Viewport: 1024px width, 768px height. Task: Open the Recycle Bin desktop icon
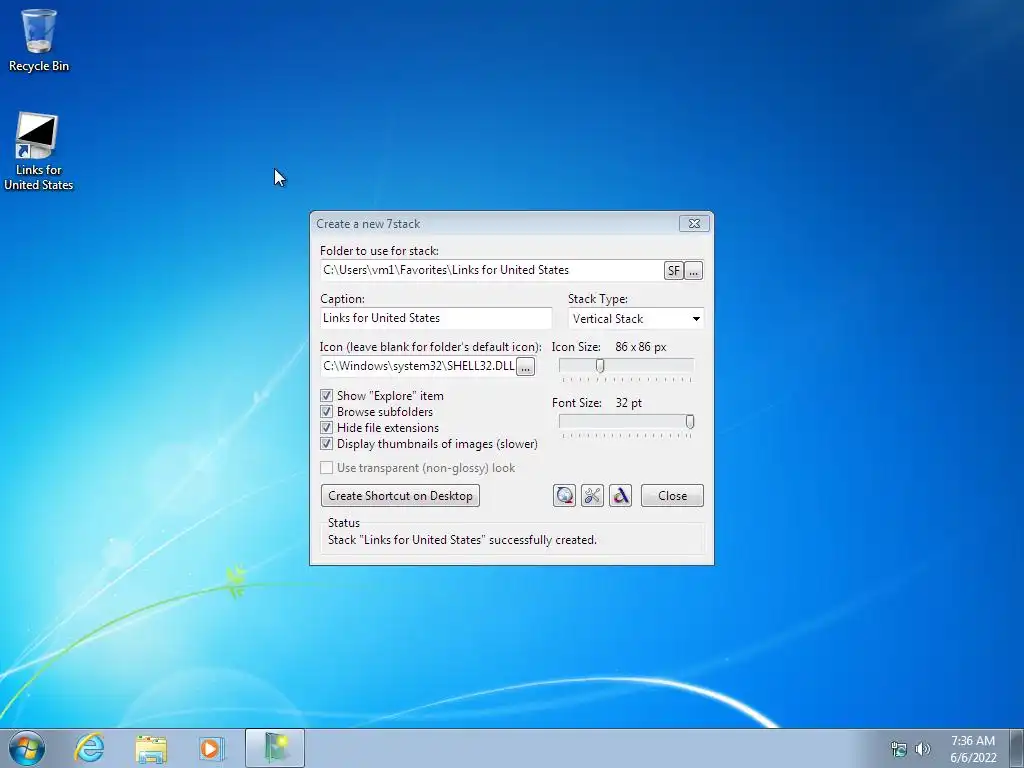point(39,40)
